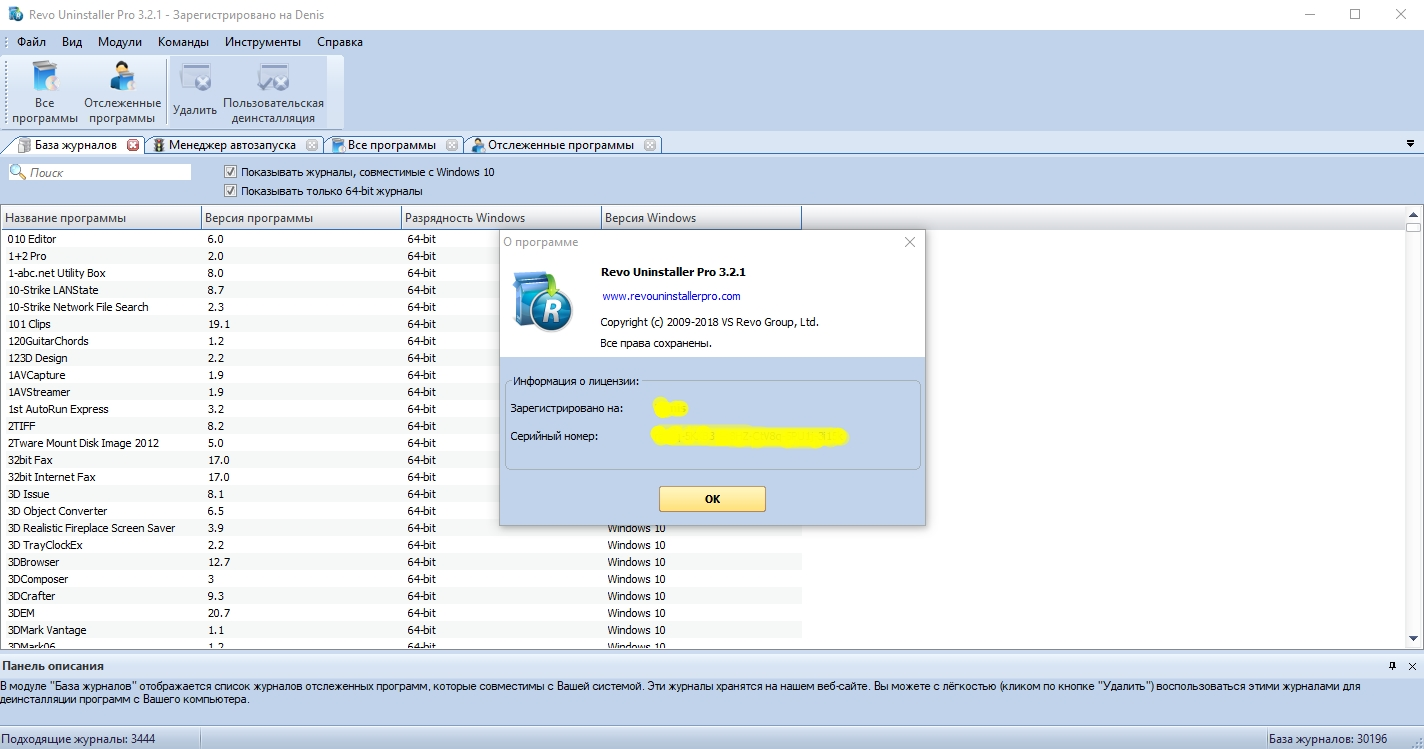Close the Все программы tab
The image size is (1424, 749).
coord(452,145)
